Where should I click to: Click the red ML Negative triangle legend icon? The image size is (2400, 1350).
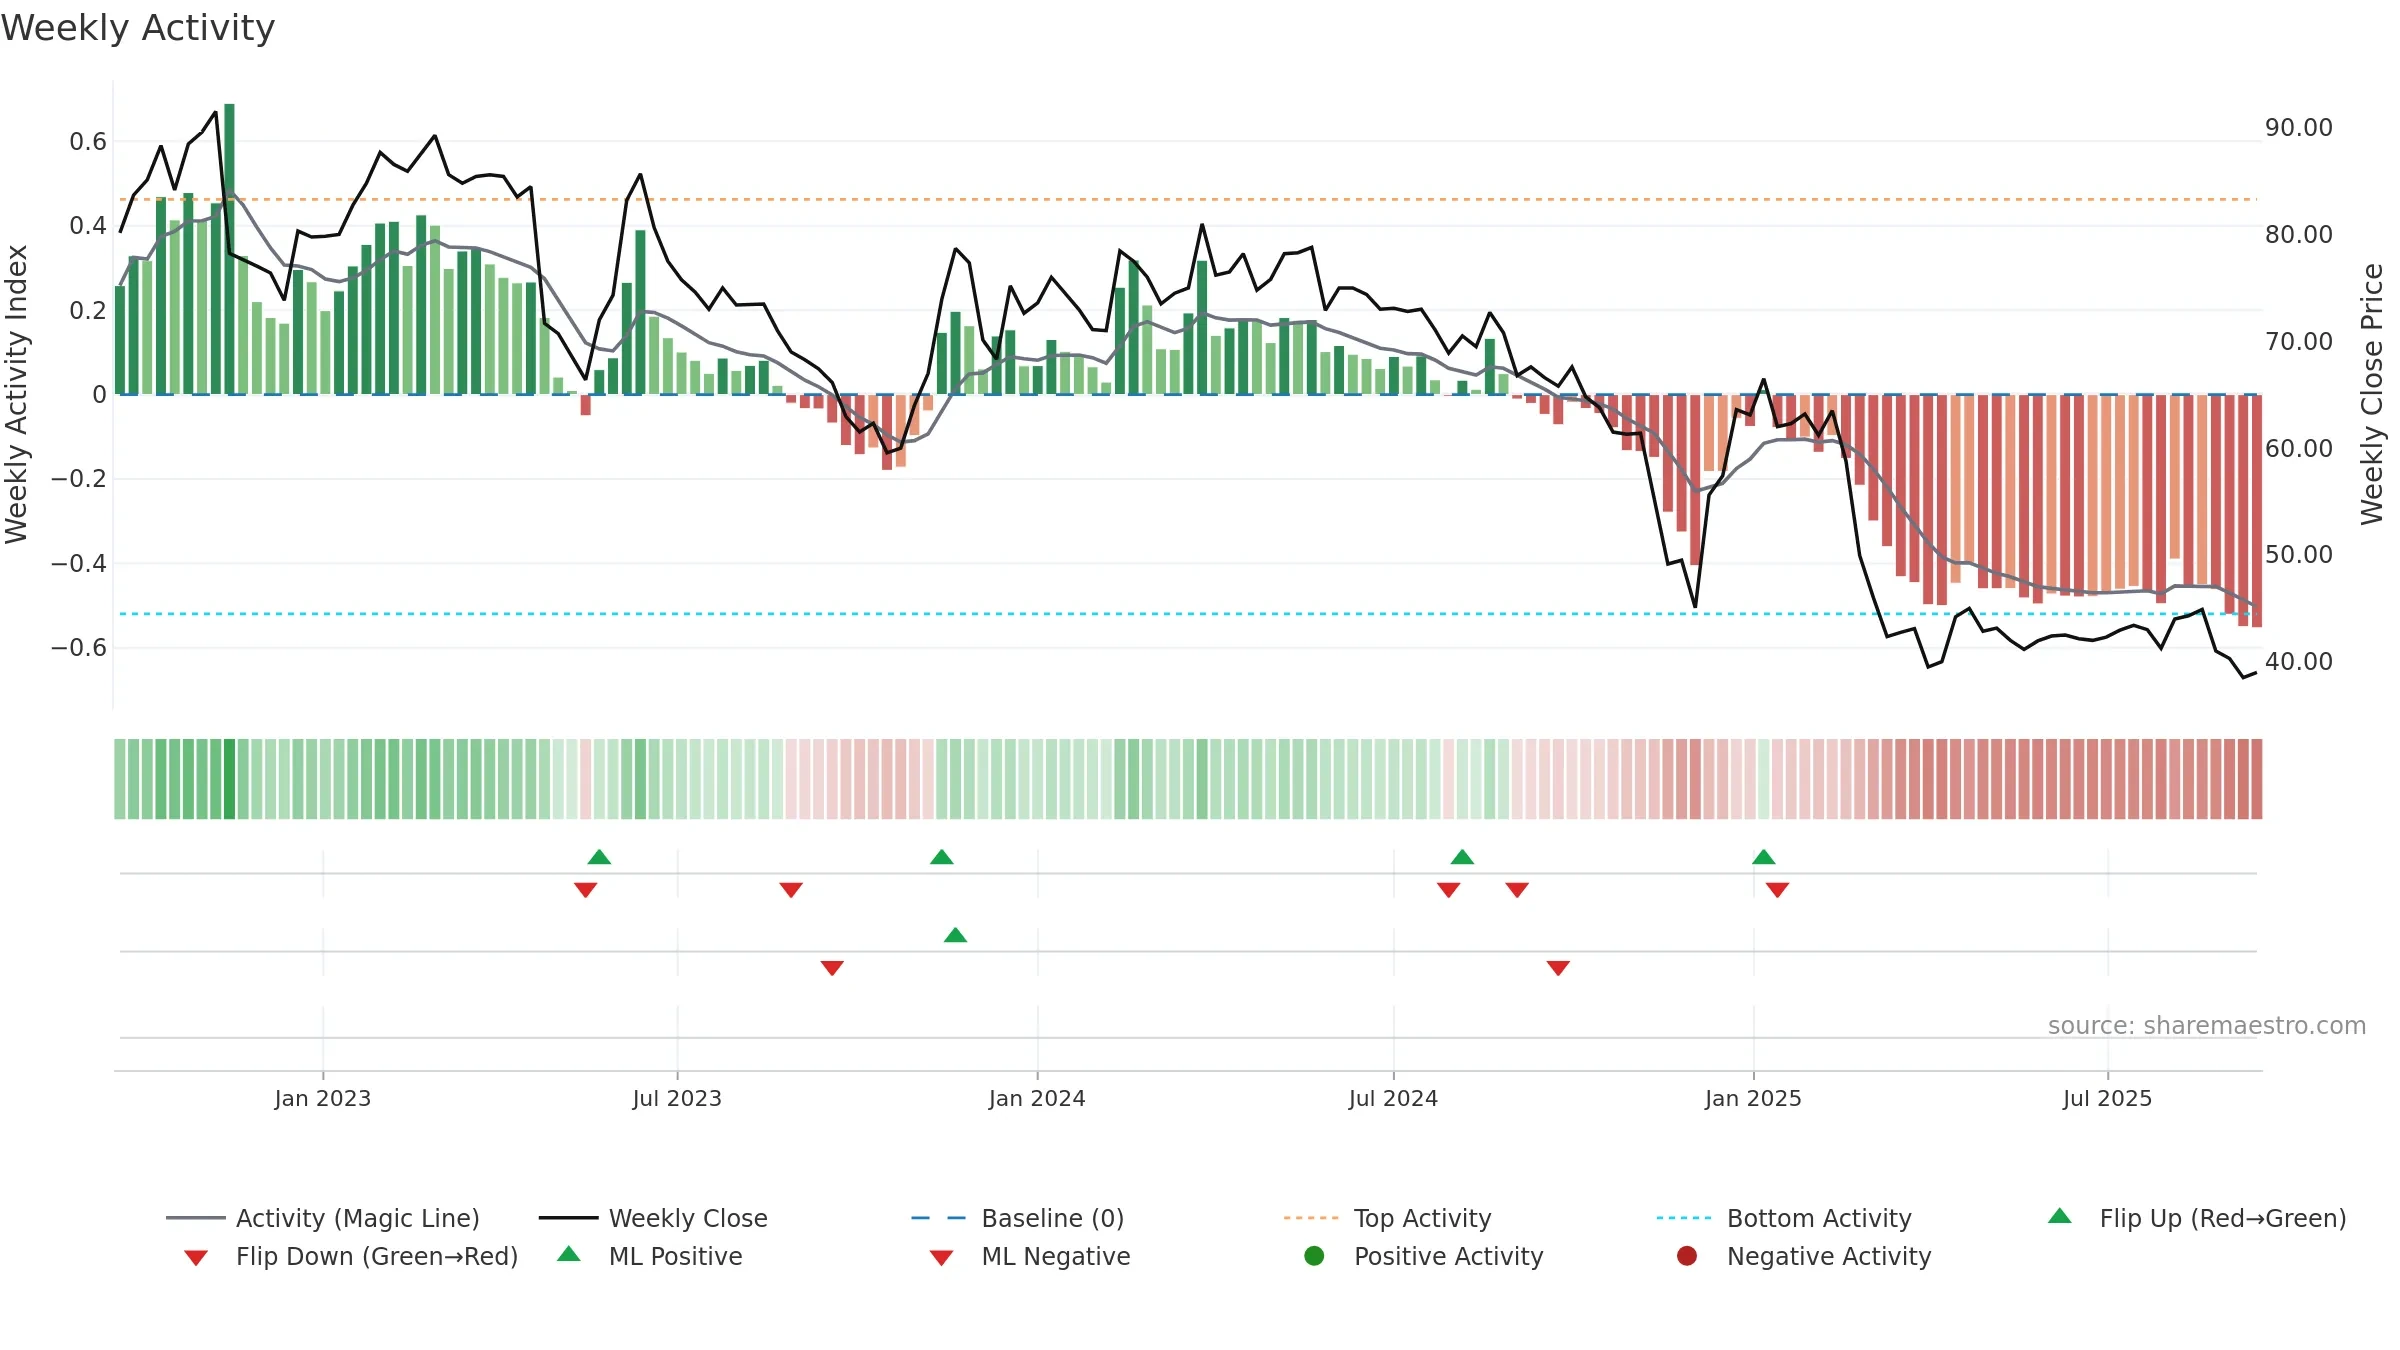[x=941, y=1258]
